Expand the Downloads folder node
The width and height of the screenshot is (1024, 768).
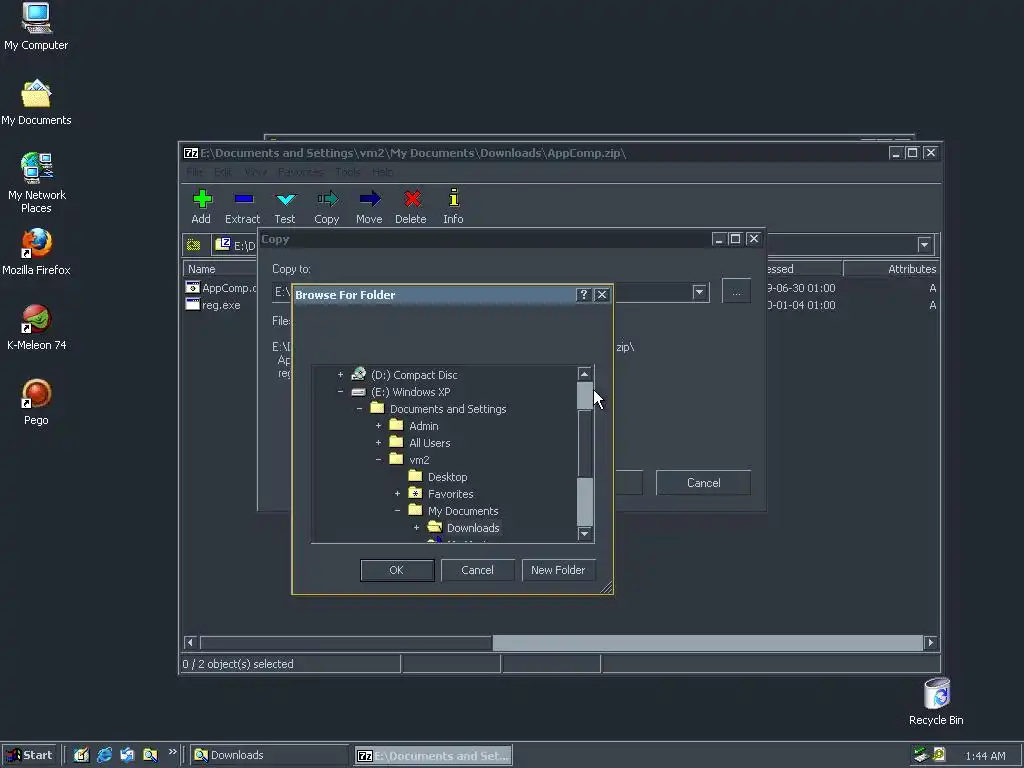coord(416,528)
